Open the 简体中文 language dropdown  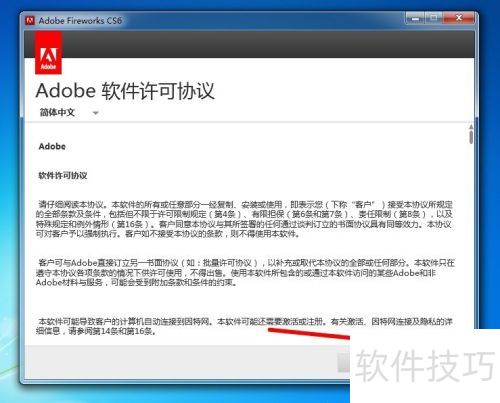(69, 113)
